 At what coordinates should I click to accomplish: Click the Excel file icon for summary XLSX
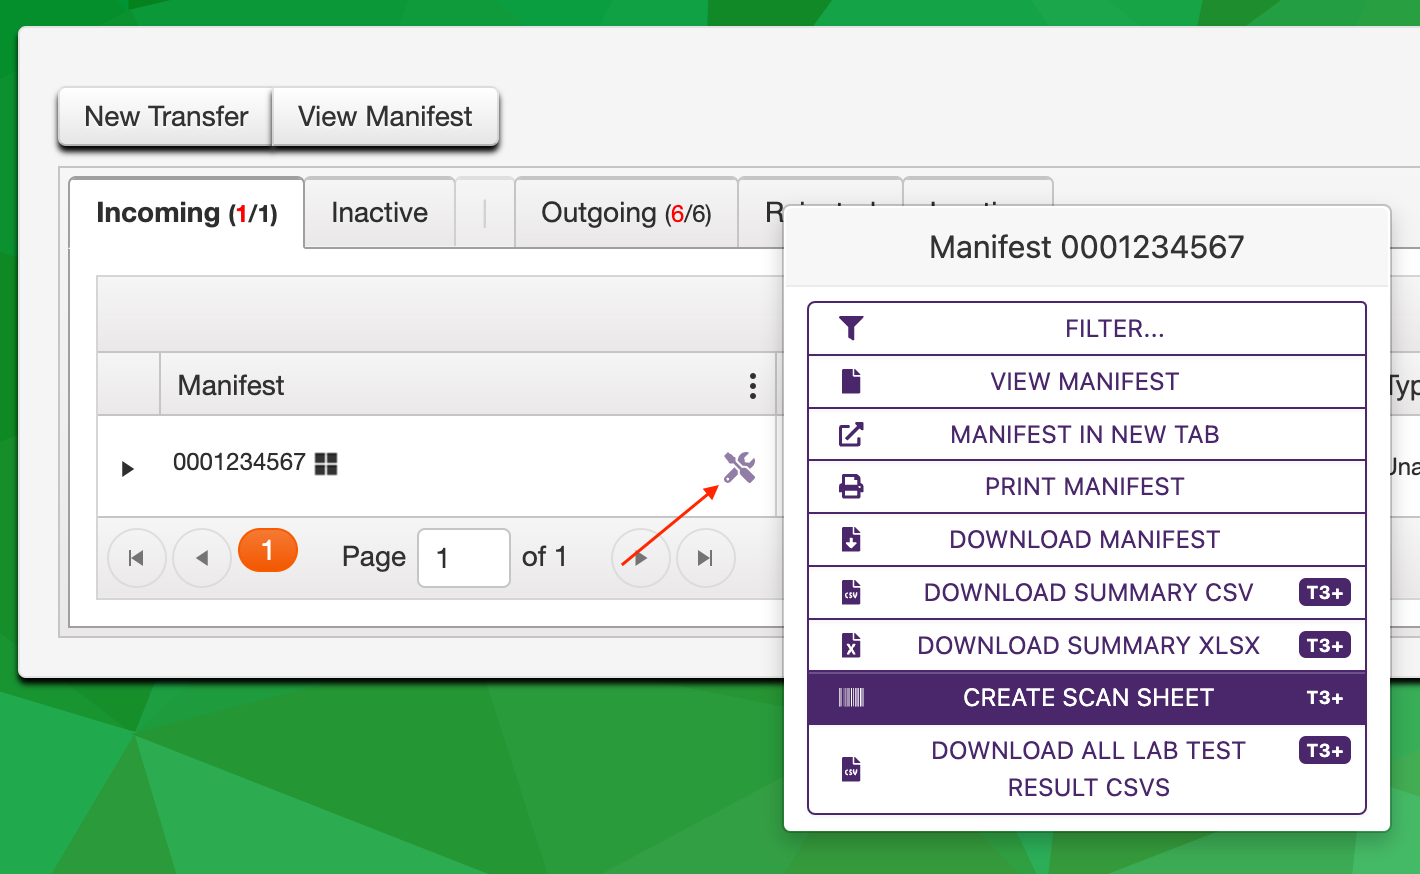(x=851, y=646)
